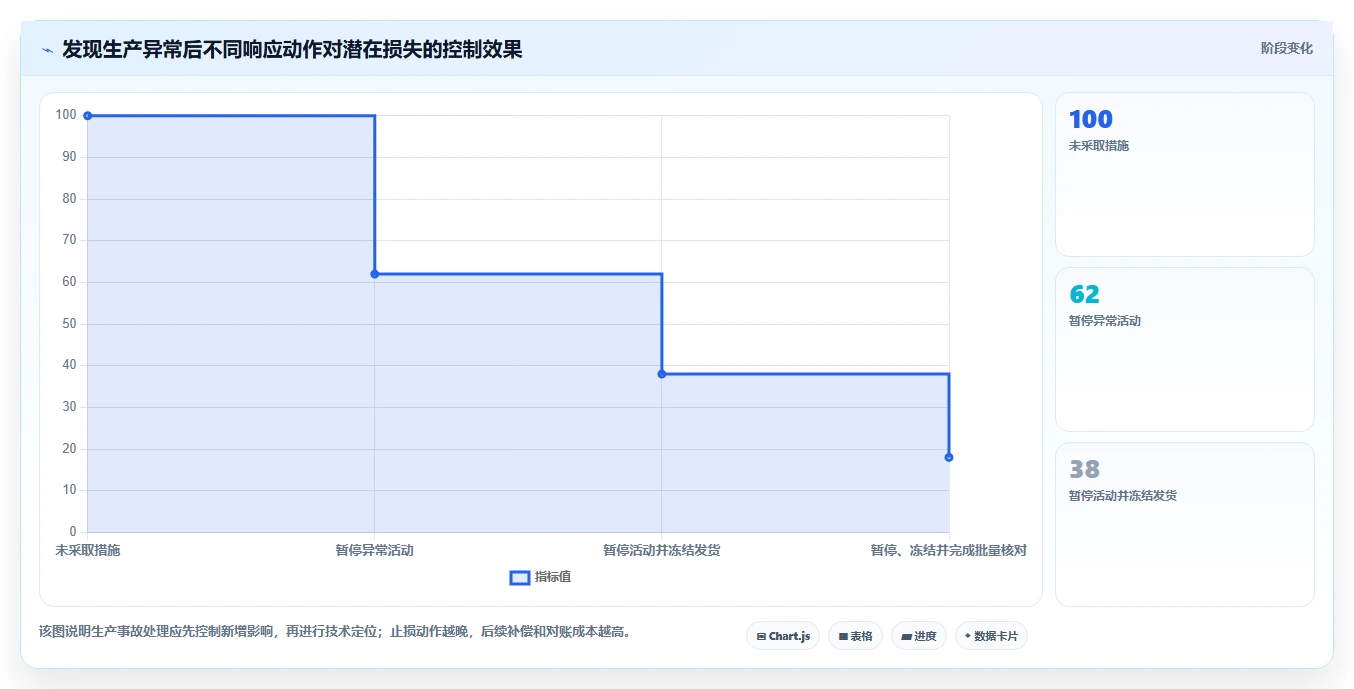This screenshot has height=689, width=1354.
Task: Click the data point at 暂停异常活动 value 62
Action: [375, 274]
